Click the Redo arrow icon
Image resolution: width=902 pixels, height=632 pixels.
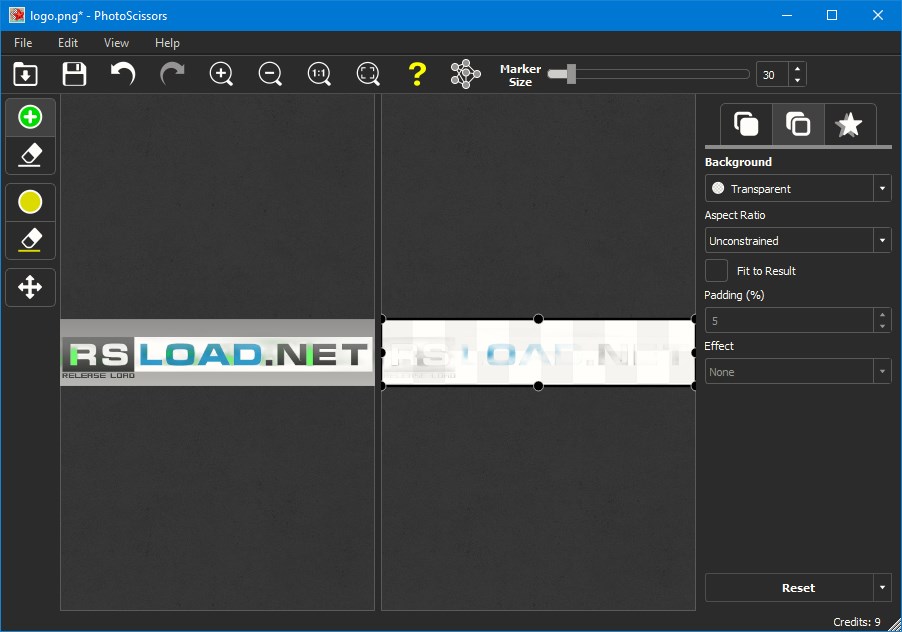coord(172,74)
